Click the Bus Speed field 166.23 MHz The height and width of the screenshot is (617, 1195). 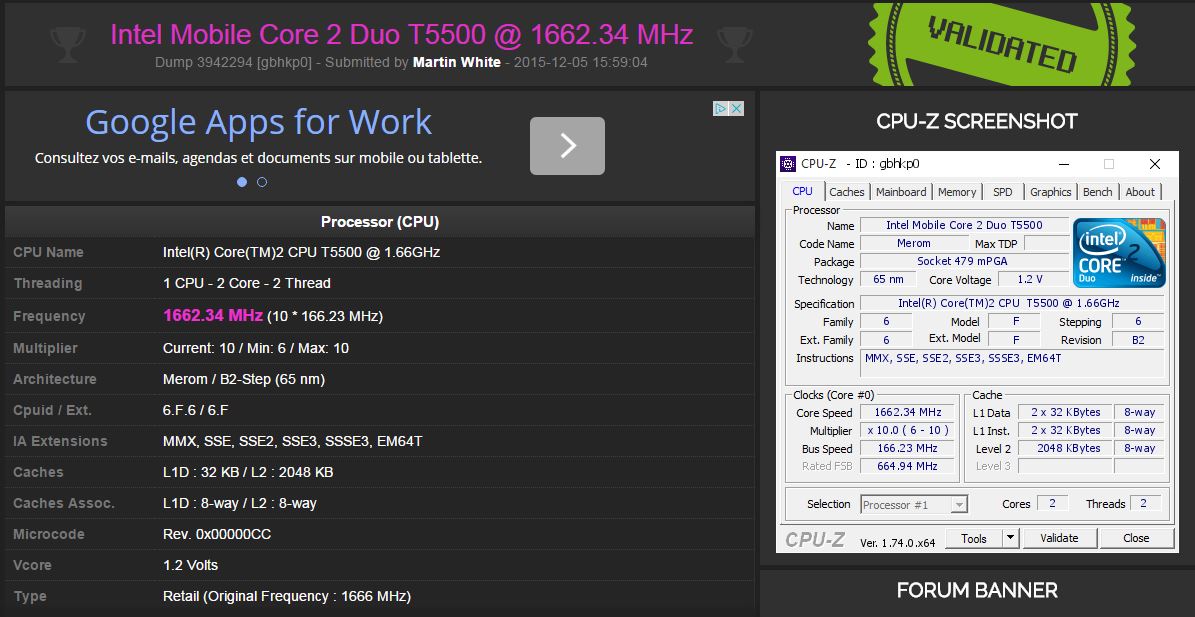click(907, 448)
